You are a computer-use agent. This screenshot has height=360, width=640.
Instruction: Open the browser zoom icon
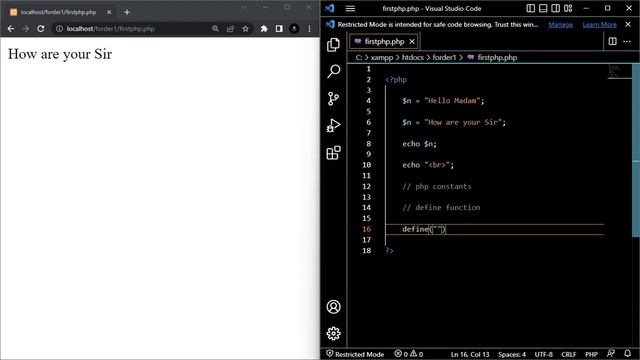coord(215,29)
